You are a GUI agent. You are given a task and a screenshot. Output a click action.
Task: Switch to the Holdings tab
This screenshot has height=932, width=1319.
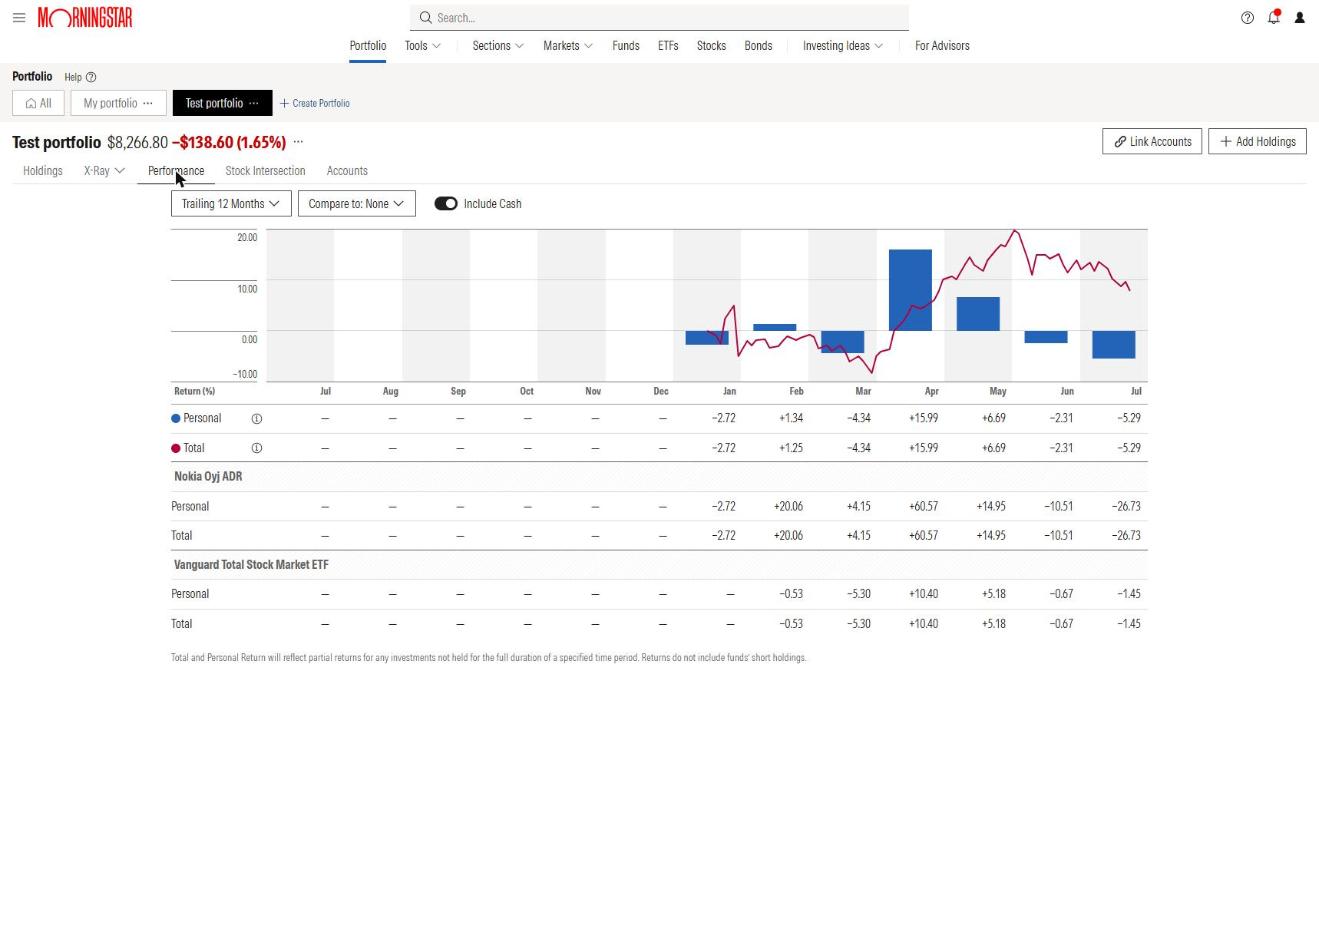click(x=43, y=171)
